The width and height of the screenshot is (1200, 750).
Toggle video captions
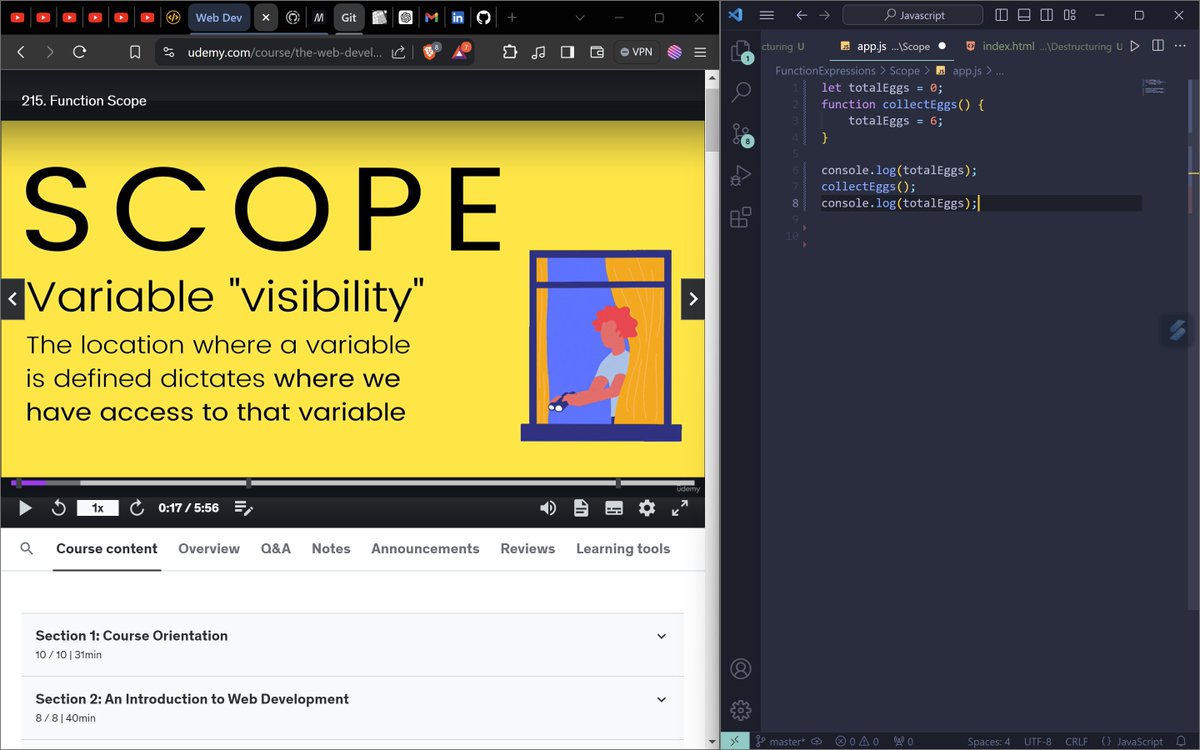[614, 508]
